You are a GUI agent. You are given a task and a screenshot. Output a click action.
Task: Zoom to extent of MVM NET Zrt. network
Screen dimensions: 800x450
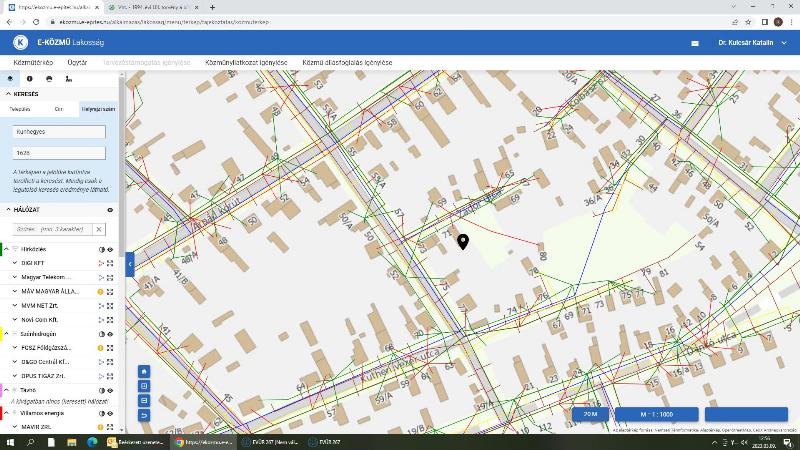click(110, 306)
